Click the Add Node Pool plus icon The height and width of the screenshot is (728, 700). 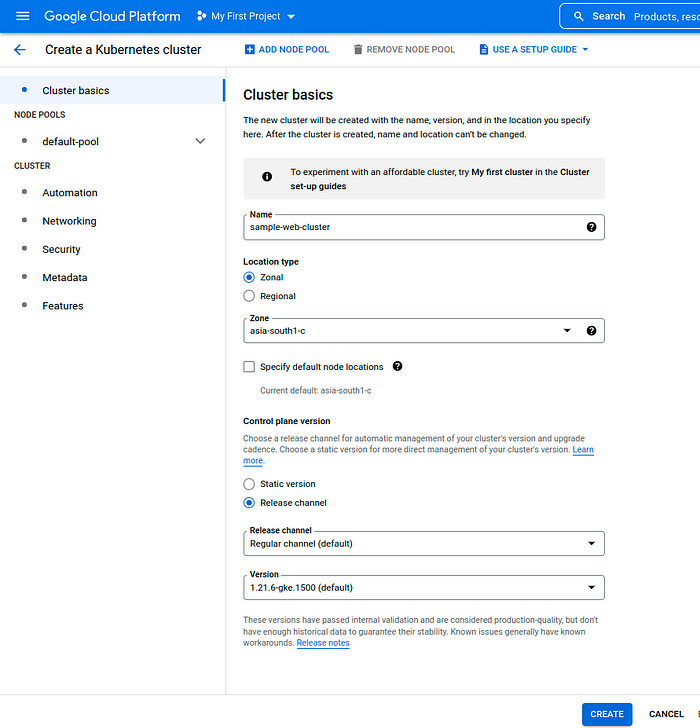point(249,49)
